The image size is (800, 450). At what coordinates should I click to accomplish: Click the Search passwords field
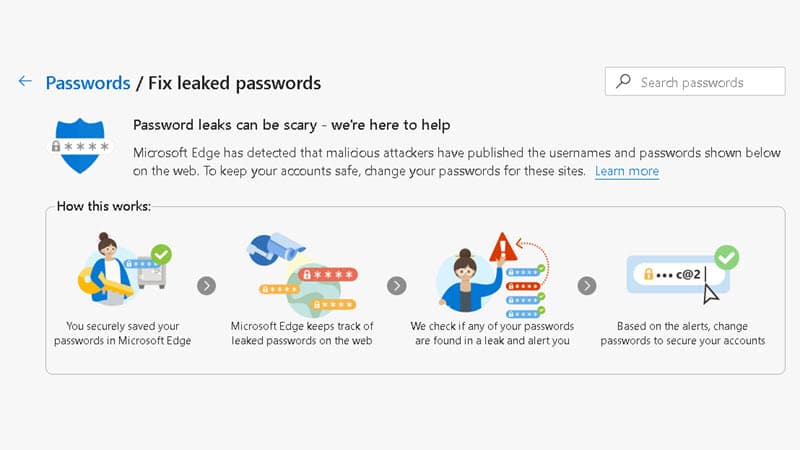pyautogui.click(x=695, y=82)
